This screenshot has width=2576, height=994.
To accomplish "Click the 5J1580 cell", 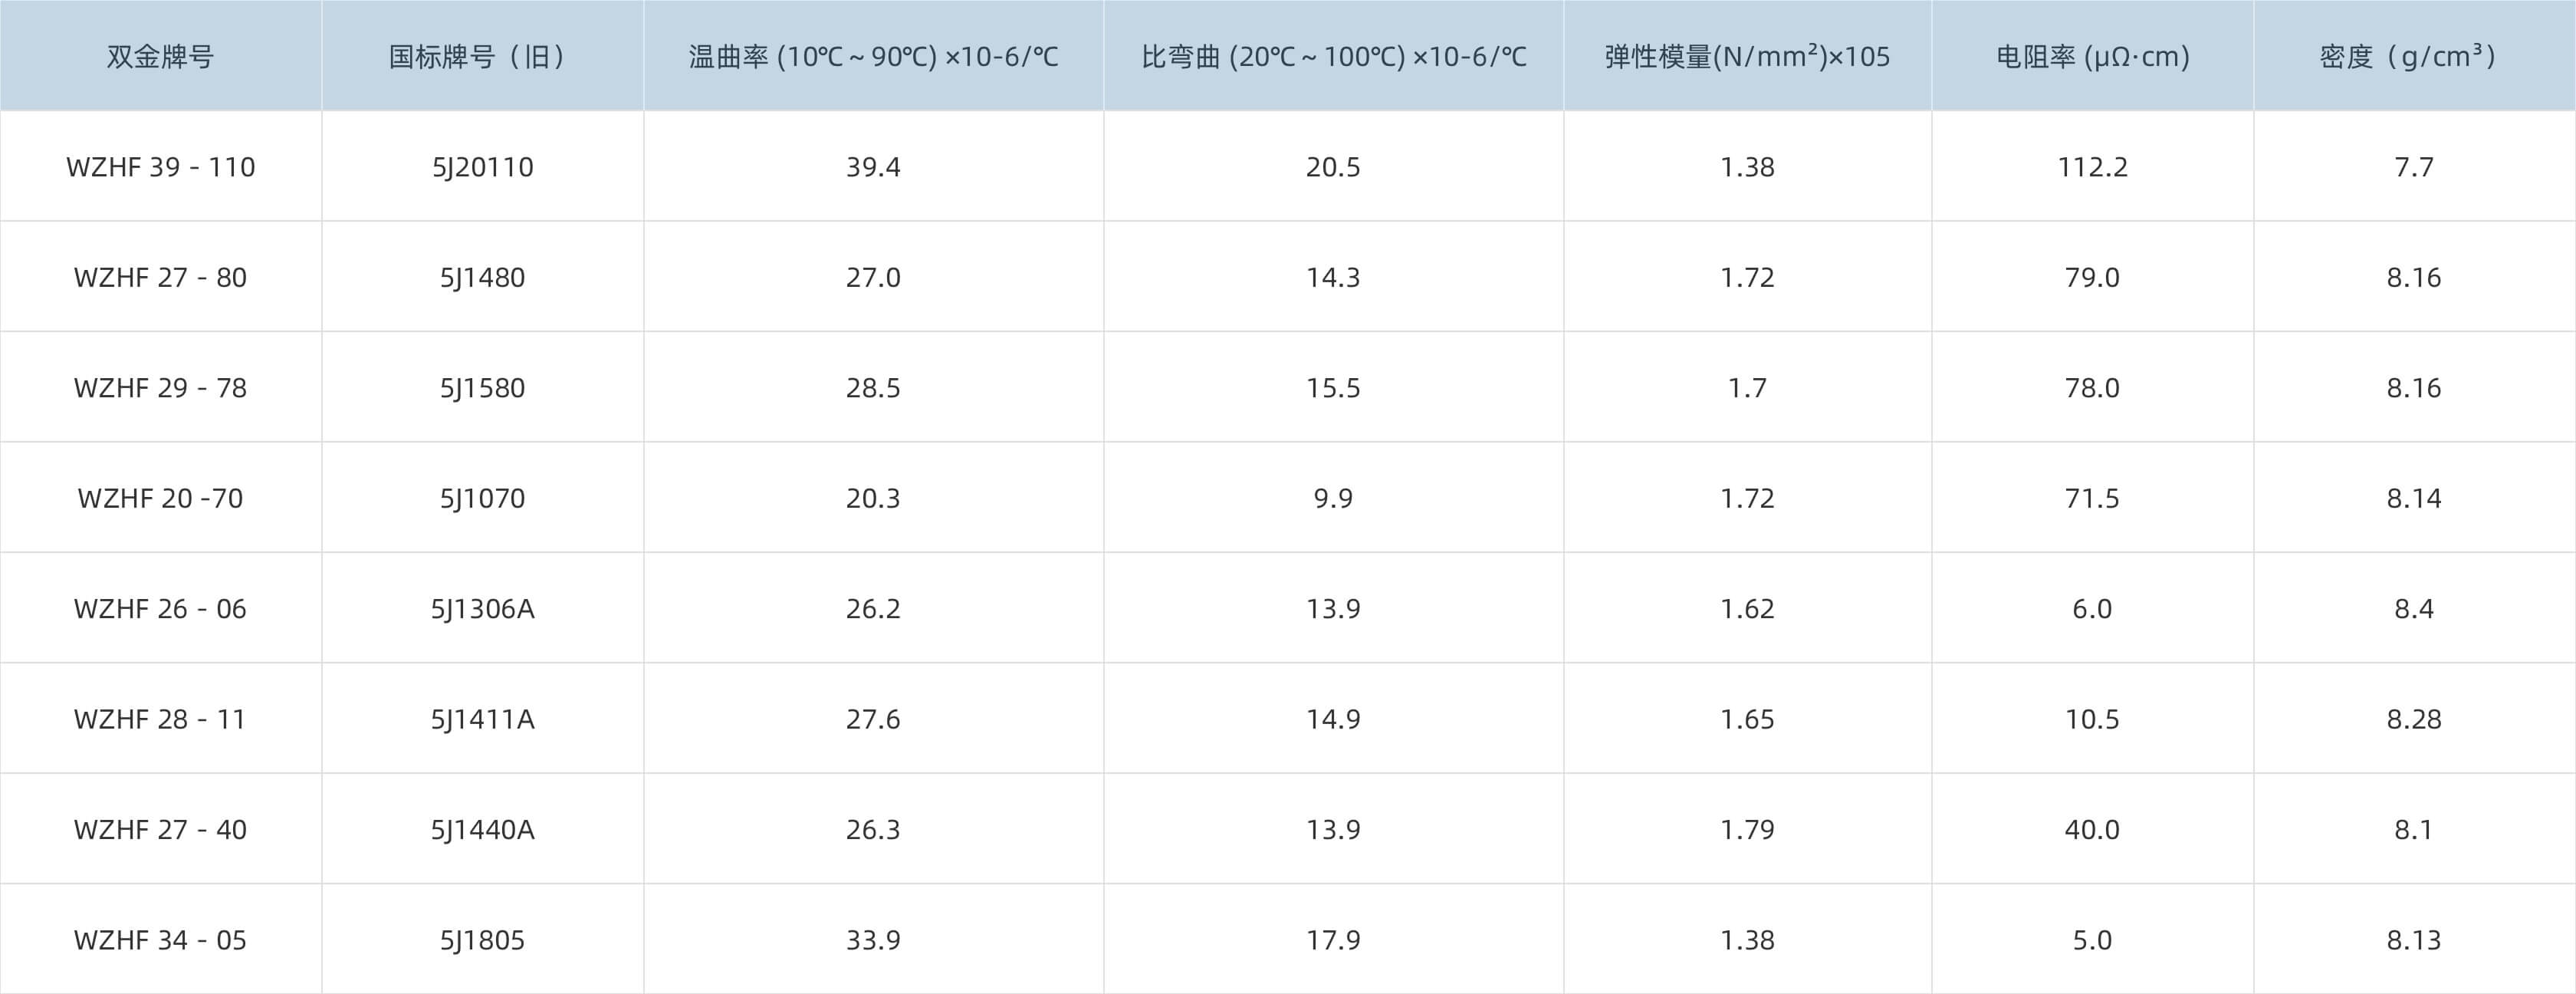I will 482,388.
